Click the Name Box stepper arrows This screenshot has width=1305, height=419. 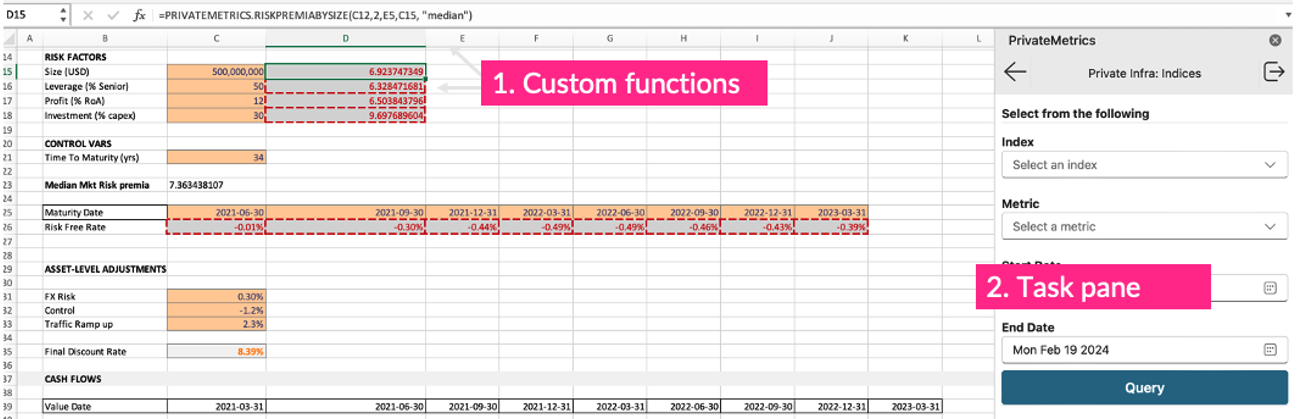click(63, 16)
